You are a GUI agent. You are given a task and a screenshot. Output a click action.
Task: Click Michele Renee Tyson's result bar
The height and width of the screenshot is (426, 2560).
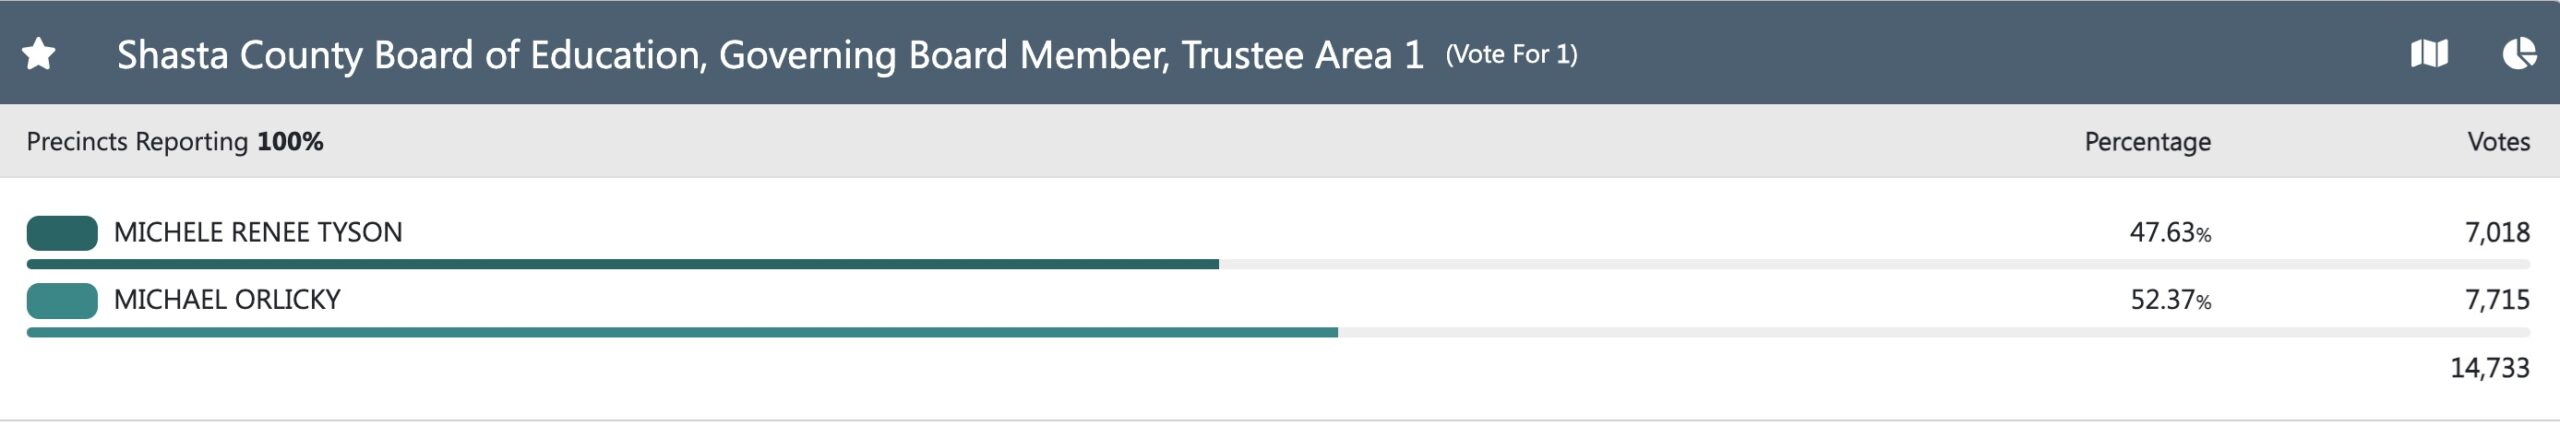click(622, 264)
